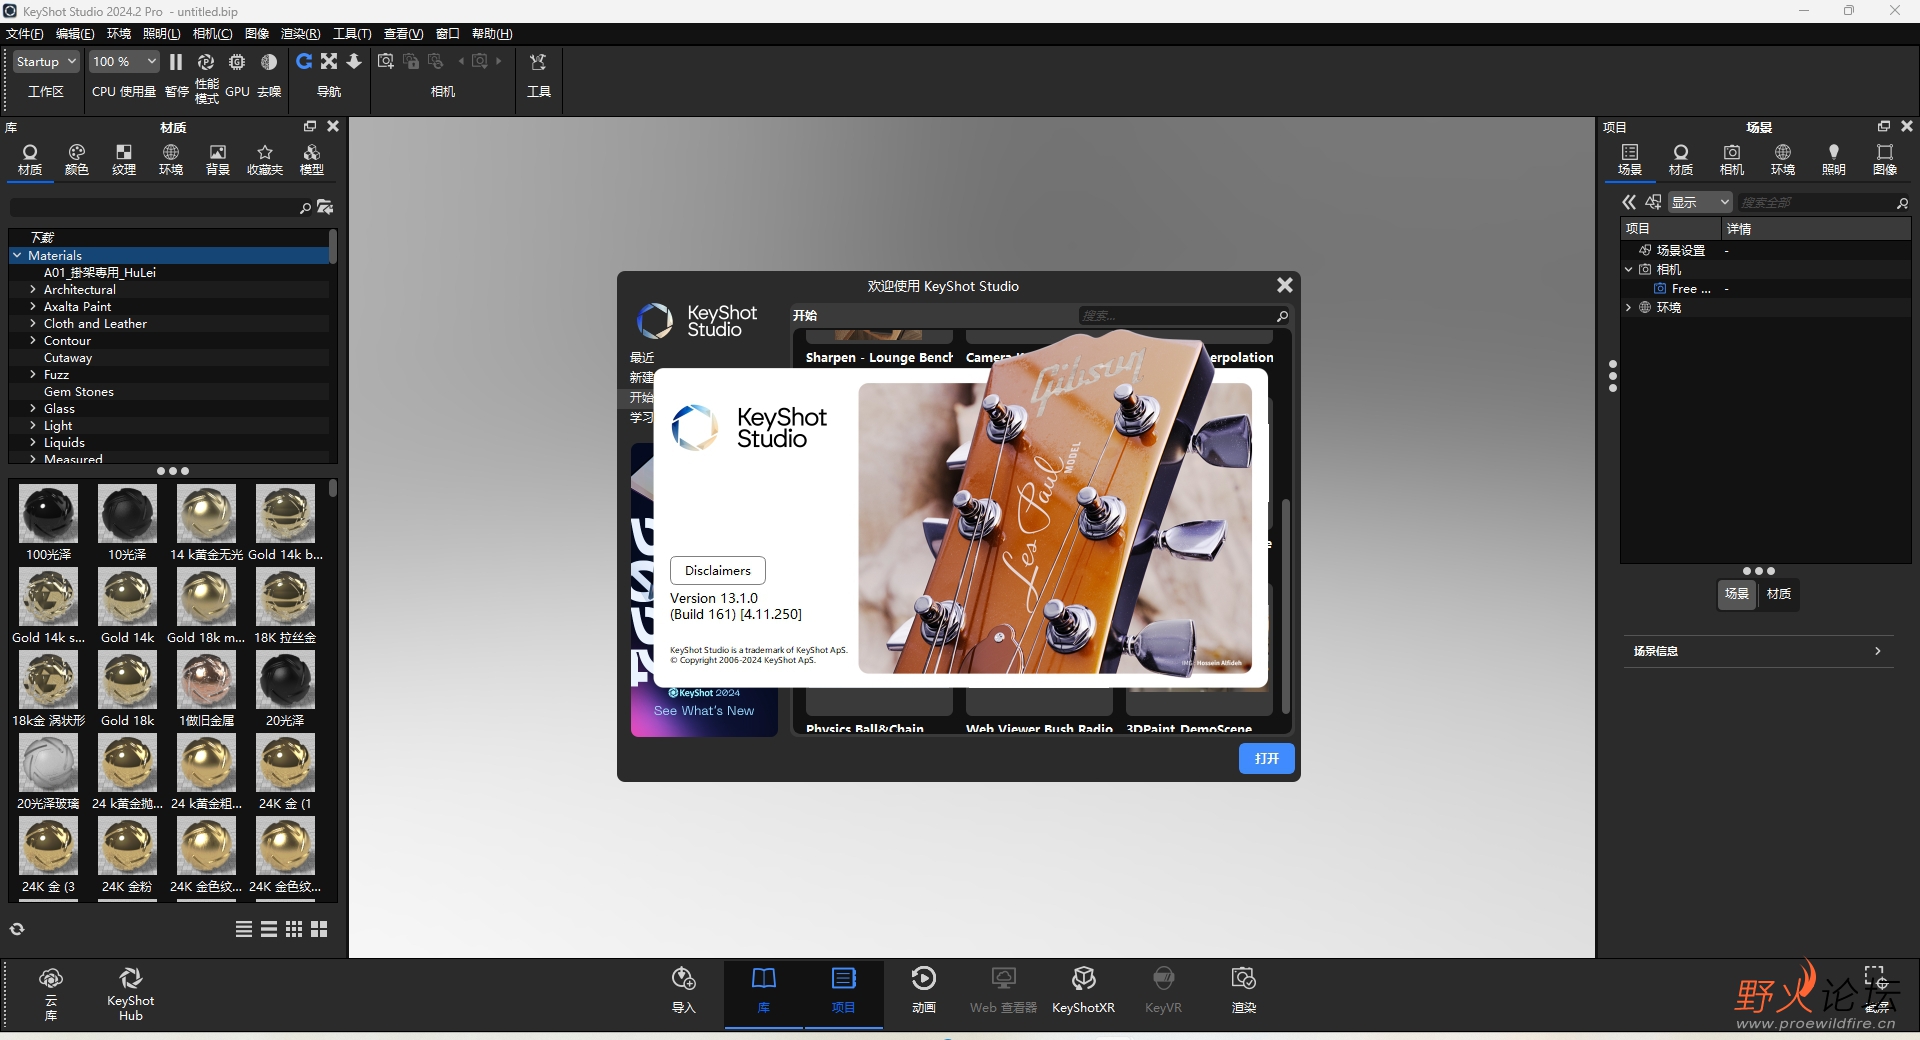Open library Backplates tab
The height and width of the screenshot is (1040, 1920).
point(218,160)
